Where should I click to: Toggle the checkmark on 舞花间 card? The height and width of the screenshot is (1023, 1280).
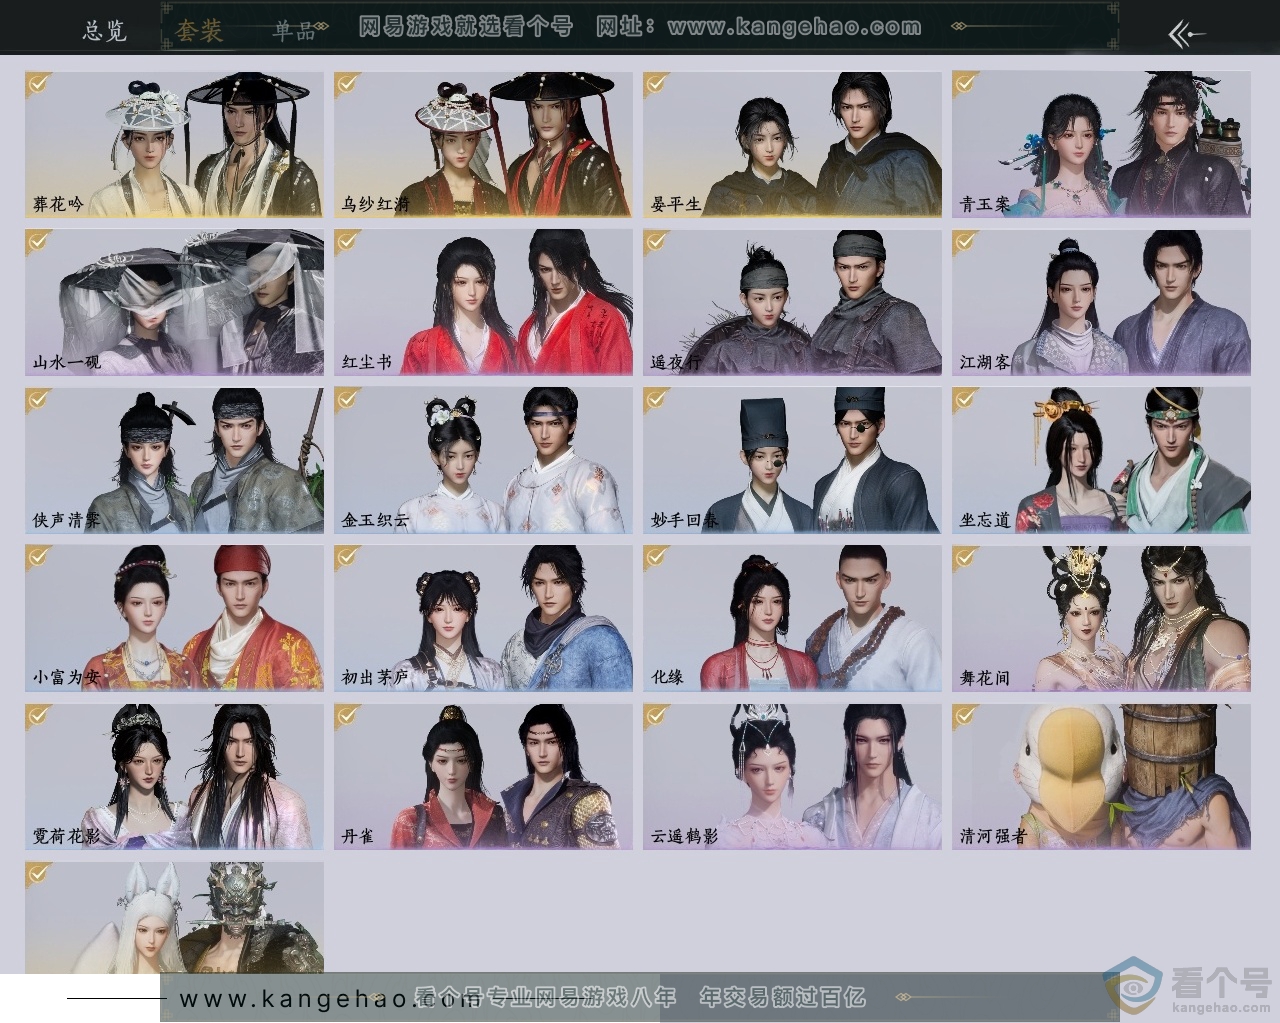click(966, 557)
